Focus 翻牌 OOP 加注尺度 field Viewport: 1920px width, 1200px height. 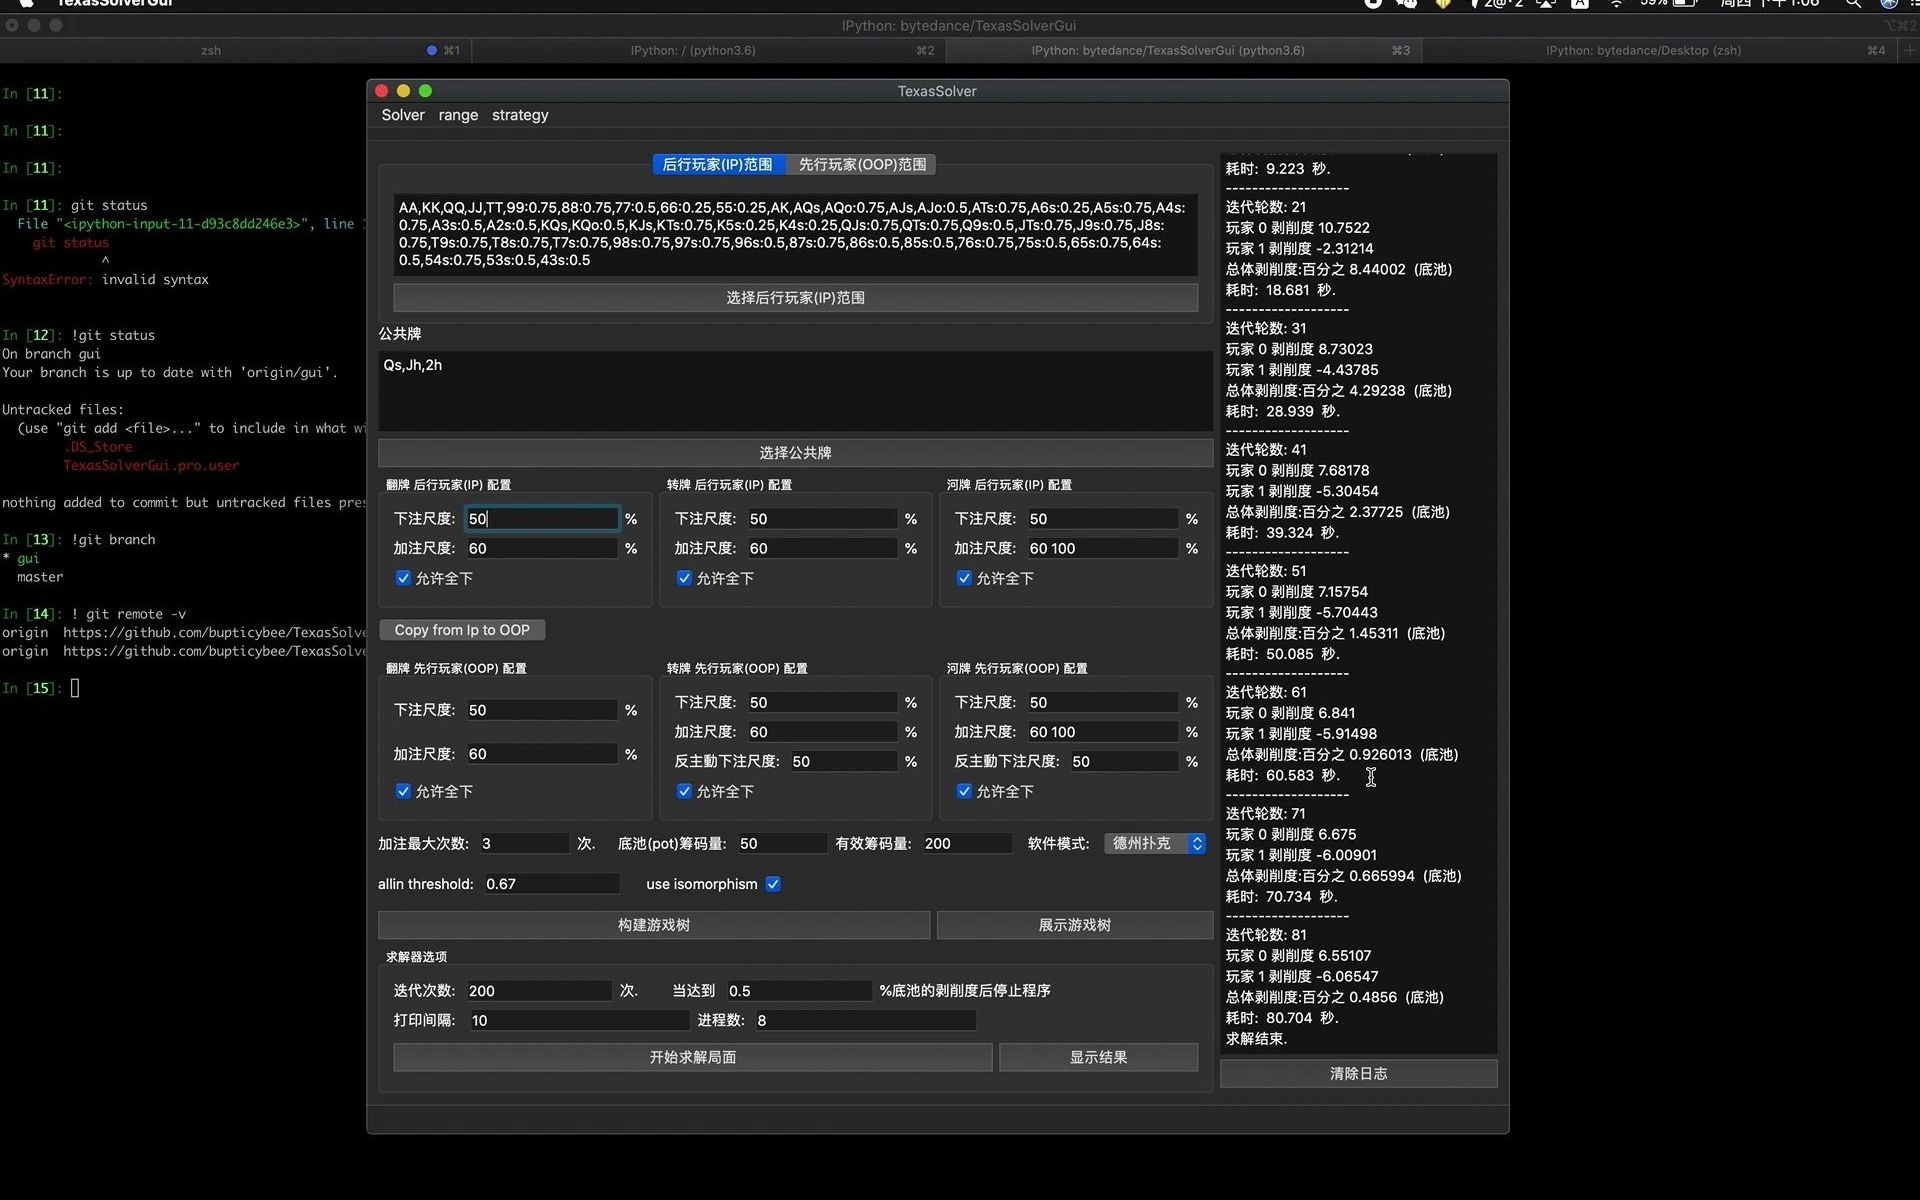click(542, 754)
